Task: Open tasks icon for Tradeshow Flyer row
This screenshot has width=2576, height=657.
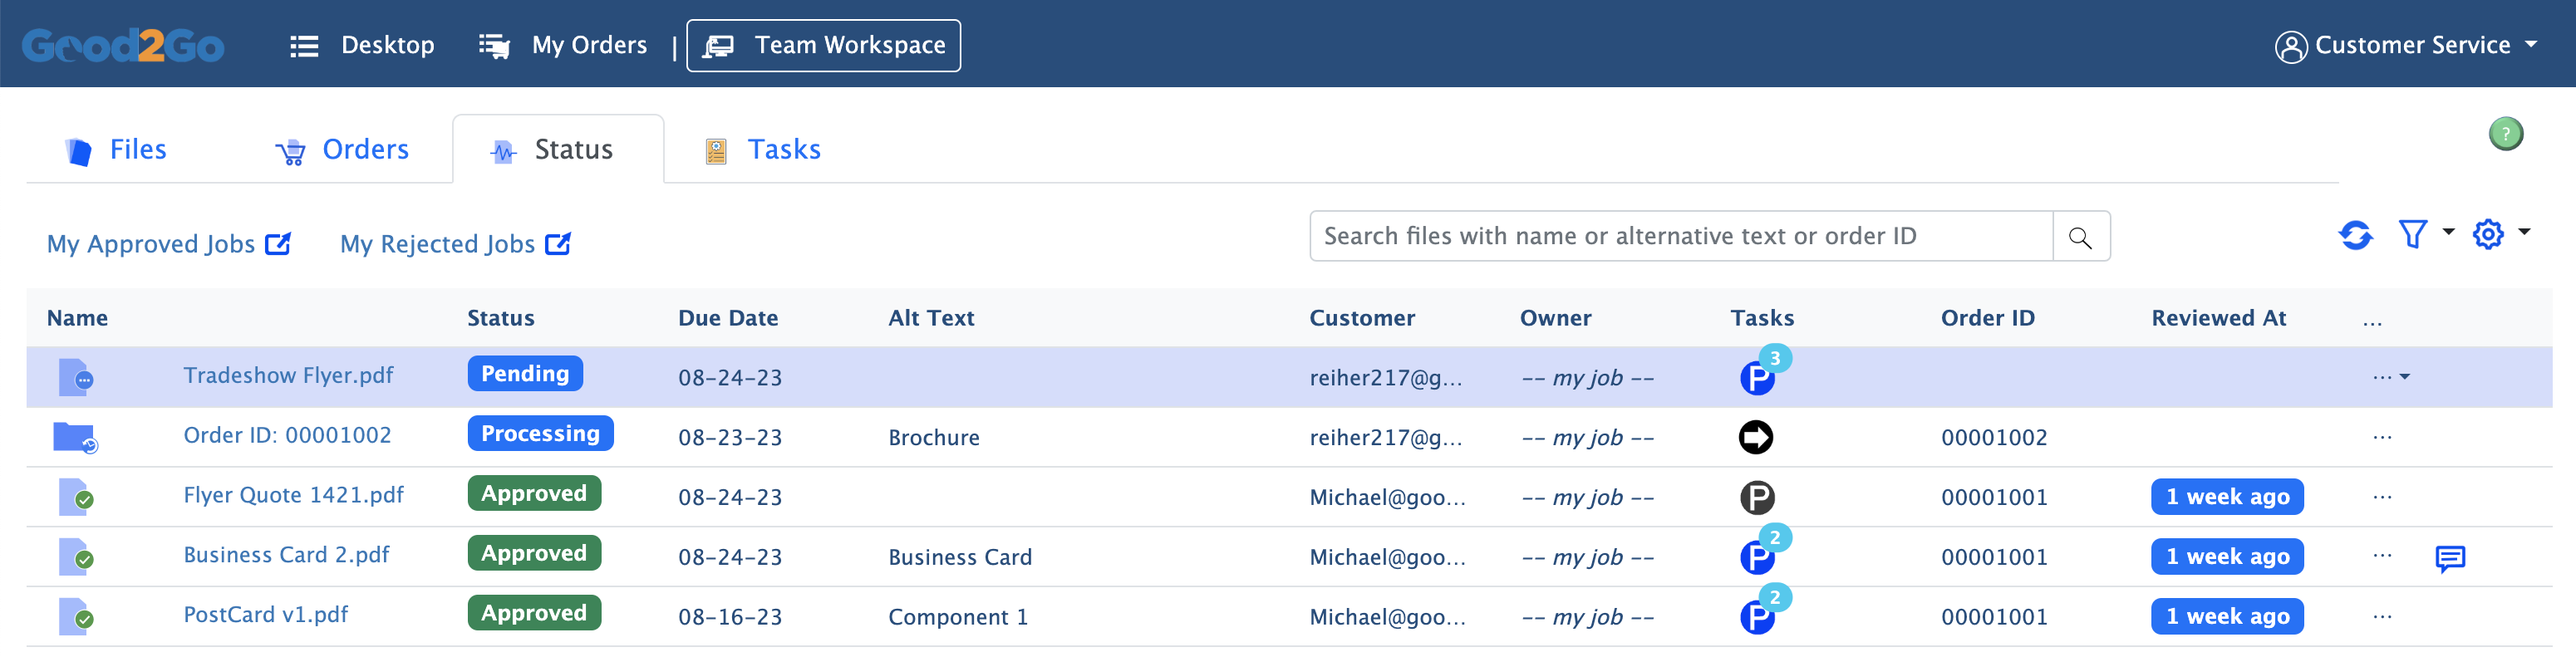Action: click(x=1758, y=377)
